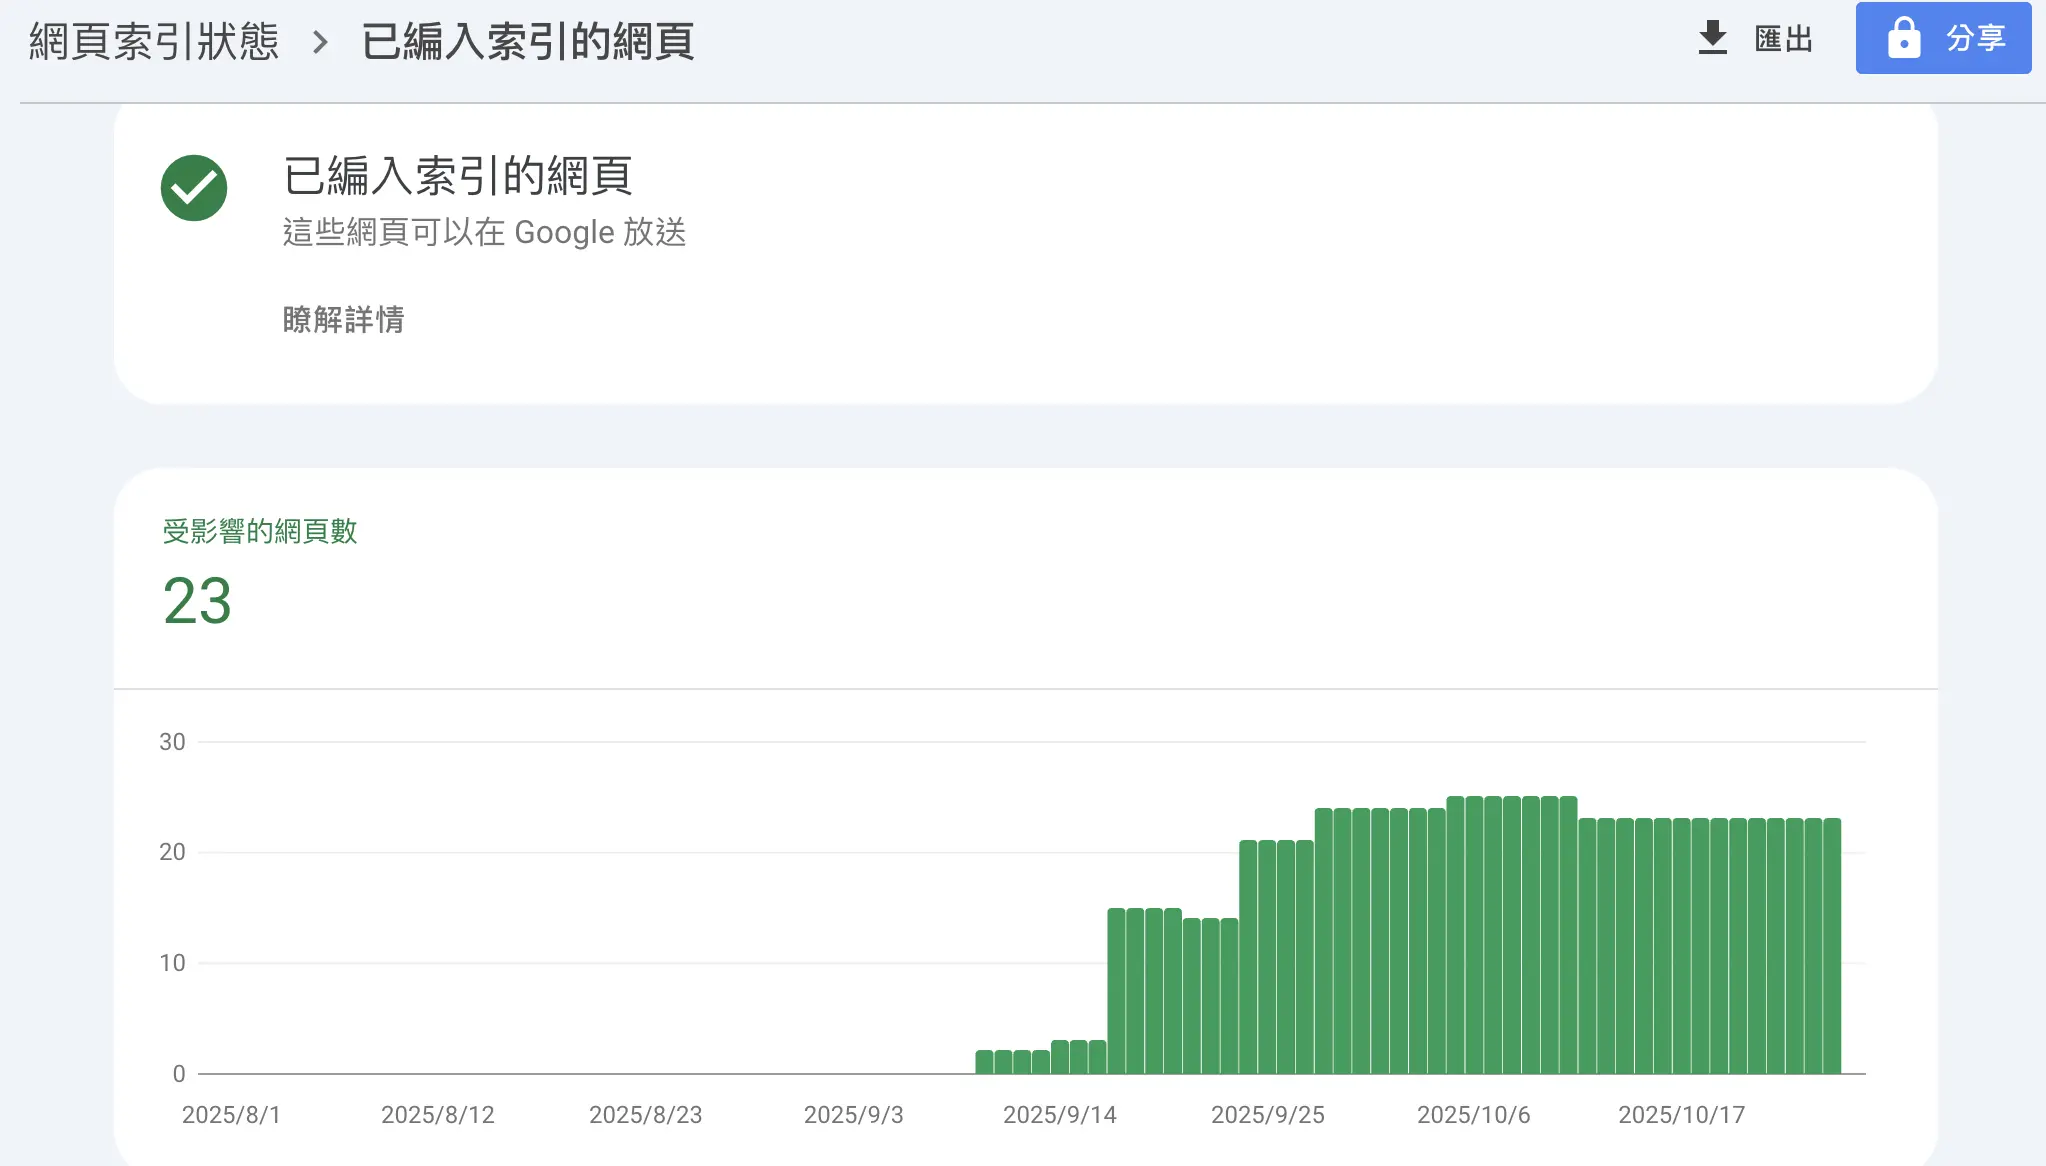Click a bar near 2025/10/17 label
Screen dimensions: 2046x1166
[x=1681, y=946]
